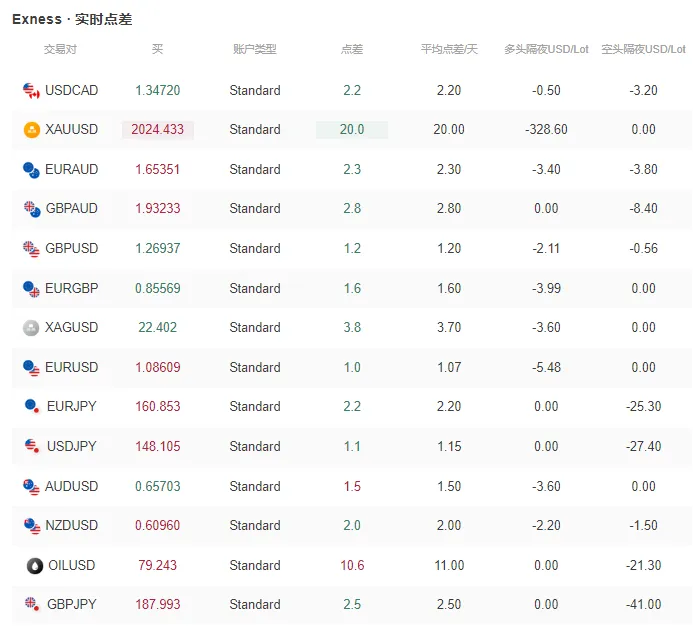Viewport: 693px width, 626px height.
Task: Click the GBPJPY flag pair icon
Action: pos(33,603)
